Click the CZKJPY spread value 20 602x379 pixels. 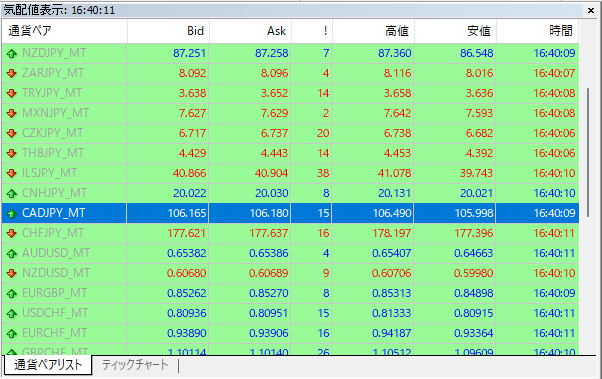tap(323, 133)
